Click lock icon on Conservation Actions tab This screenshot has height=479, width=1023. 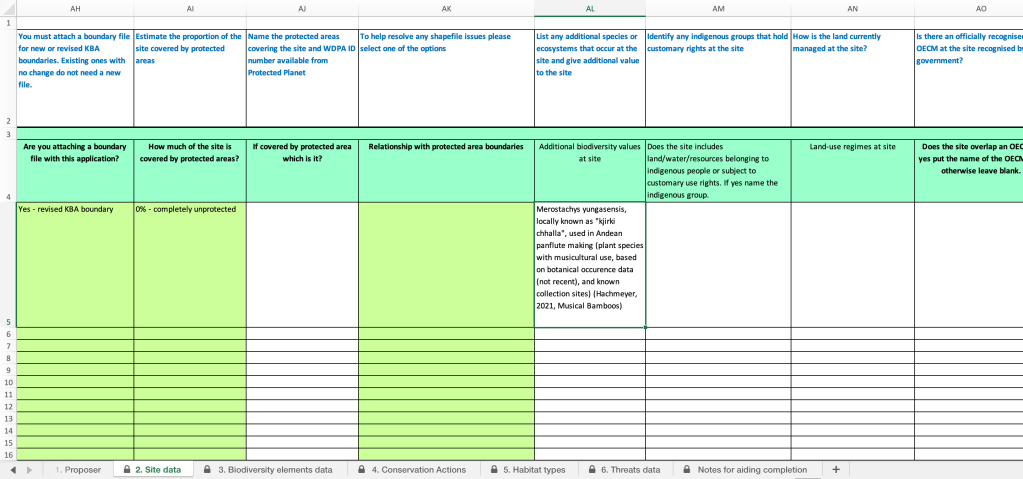(360, 469)
